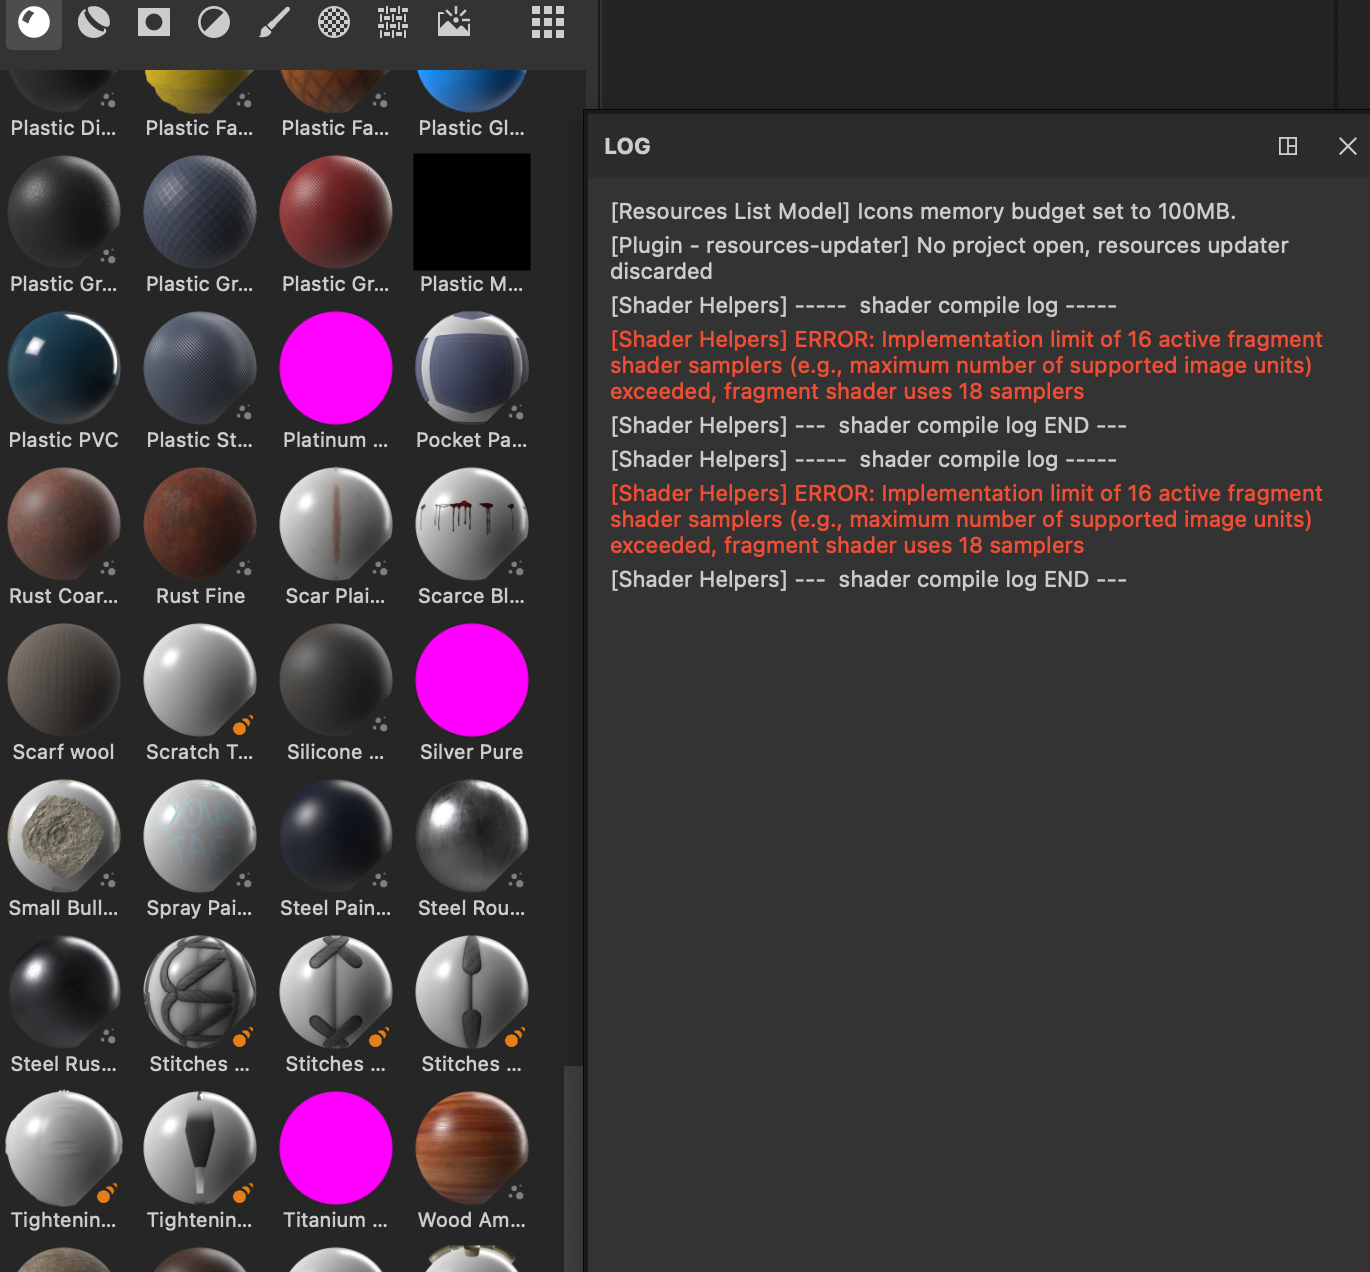Select the Filters asset category
Image resolution: width=1370 pixels, height=1272 pixels.
(214, 22)
